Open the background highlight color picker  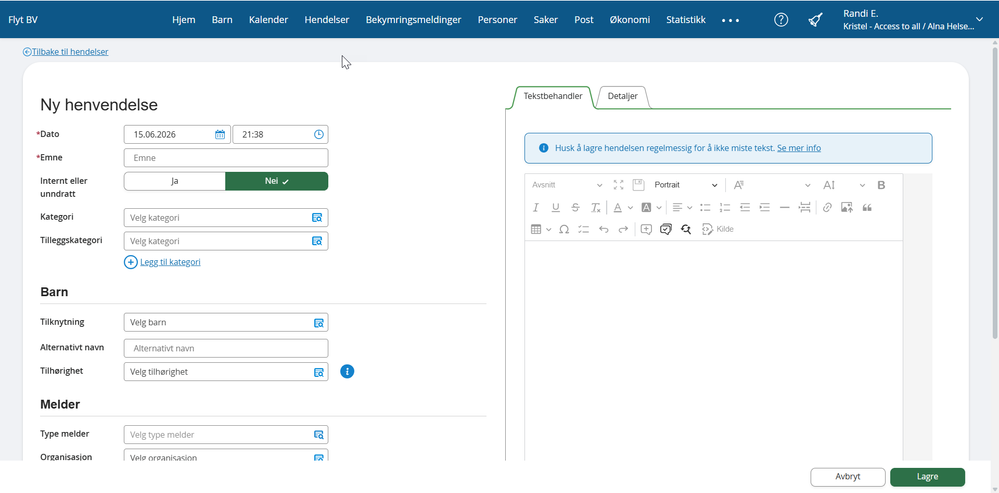[651, 207]
